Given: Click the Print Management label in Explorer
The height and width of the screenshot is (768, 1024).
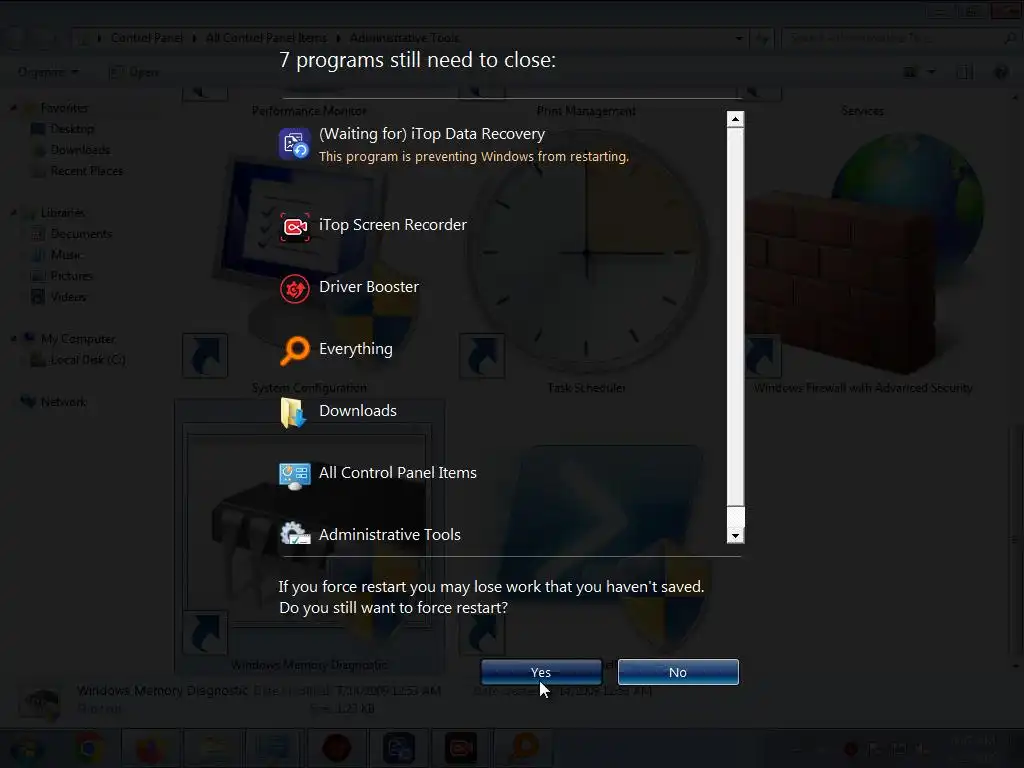Looking at the screenshot, I should [x=586, y=111].
